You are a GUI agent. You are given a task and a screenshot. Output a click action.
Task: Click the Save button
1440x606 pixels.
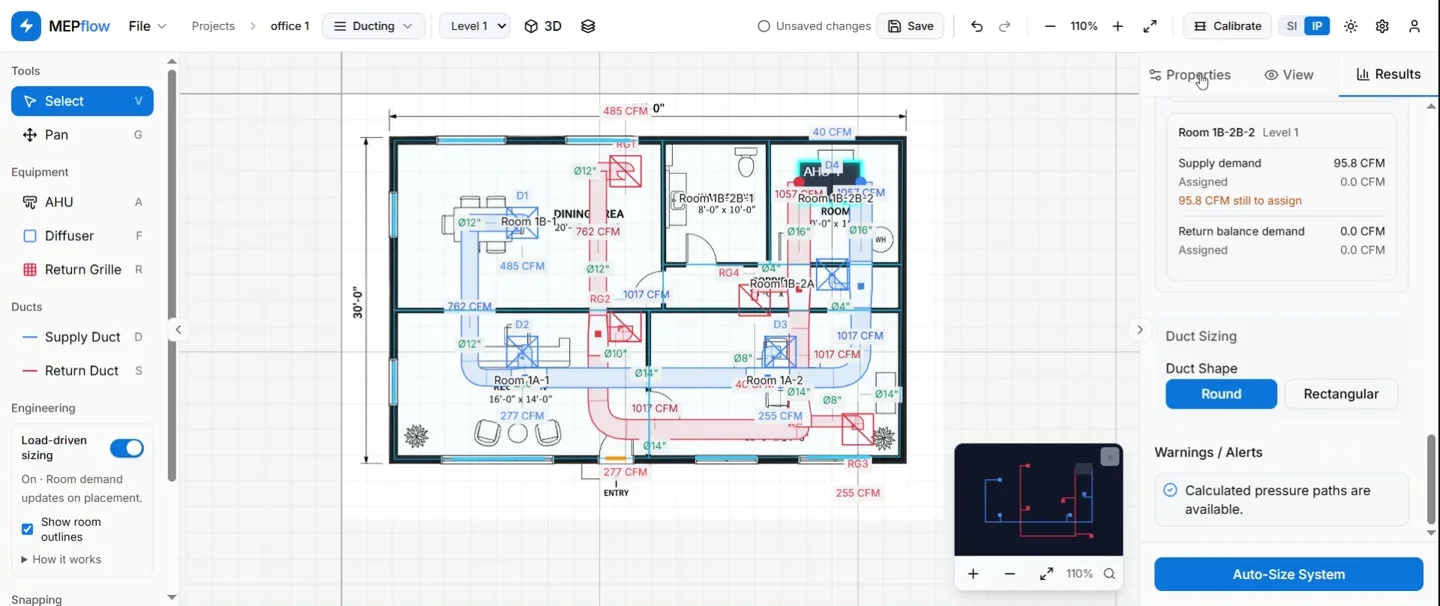(x=910, y=26)
